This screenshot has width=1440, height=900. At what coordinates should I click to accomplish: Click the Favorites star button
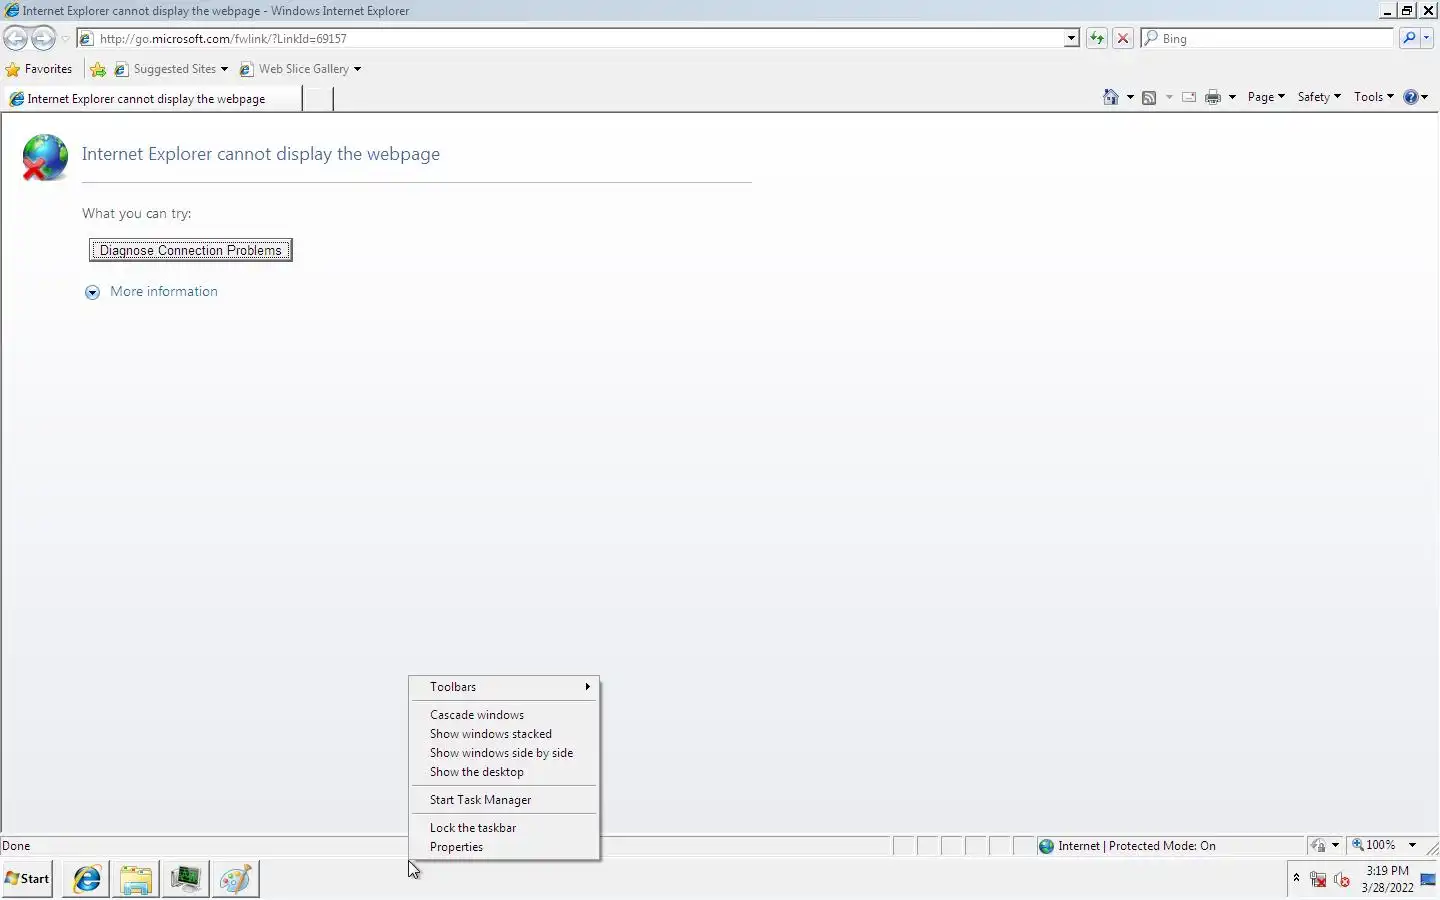(39, 69)
